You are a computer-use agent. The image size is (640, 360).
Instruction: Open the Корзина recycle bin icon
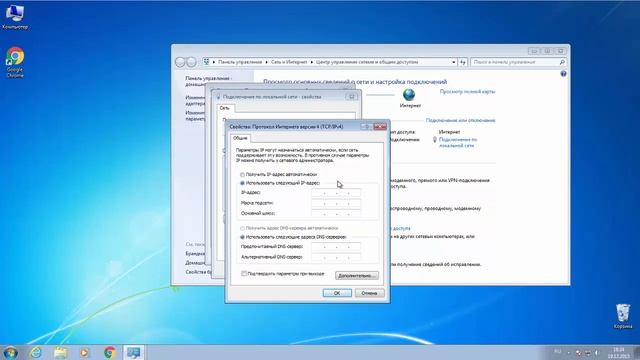(x=623, y=316)
